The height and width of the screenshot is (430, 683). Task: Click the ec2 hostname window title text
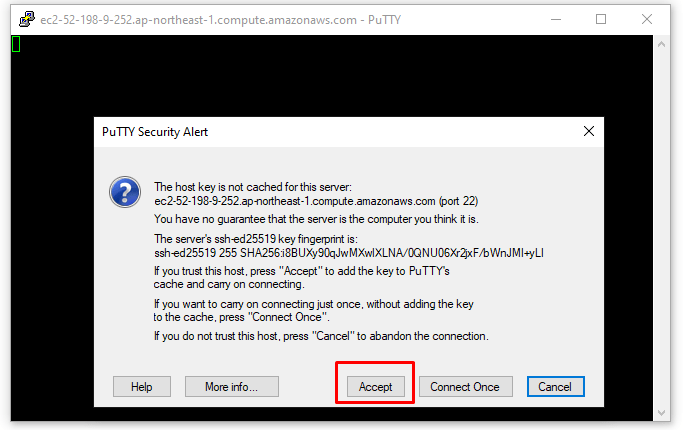[x=220, y=20]
